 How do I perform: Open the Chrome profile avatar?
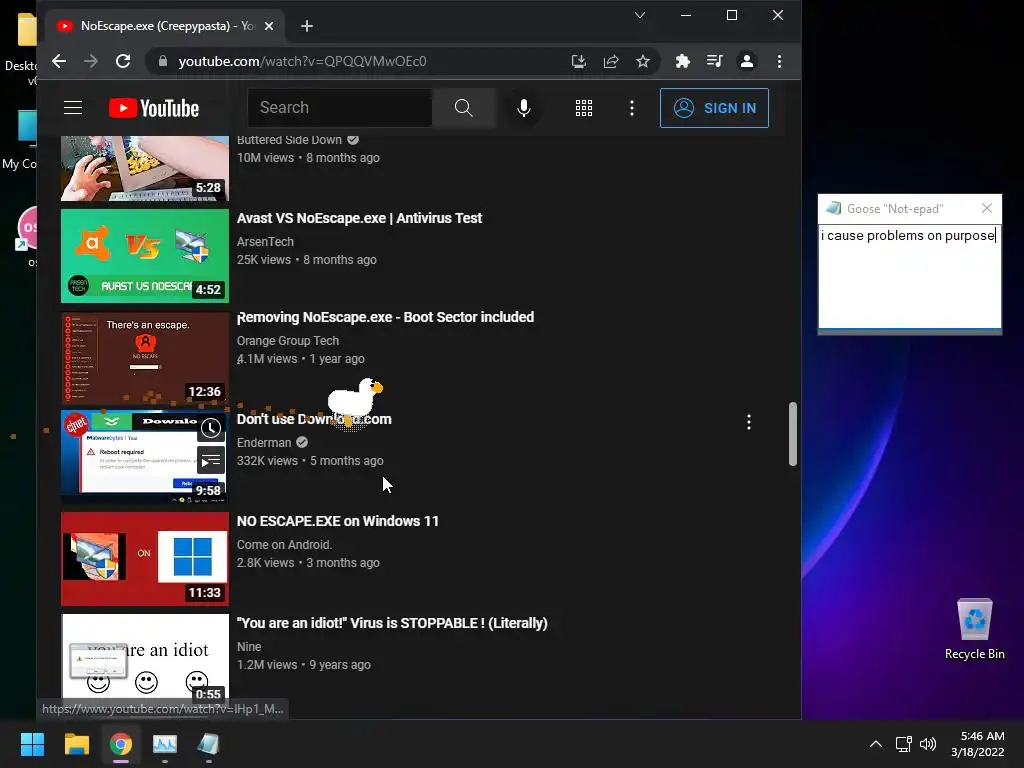point(746,61)
